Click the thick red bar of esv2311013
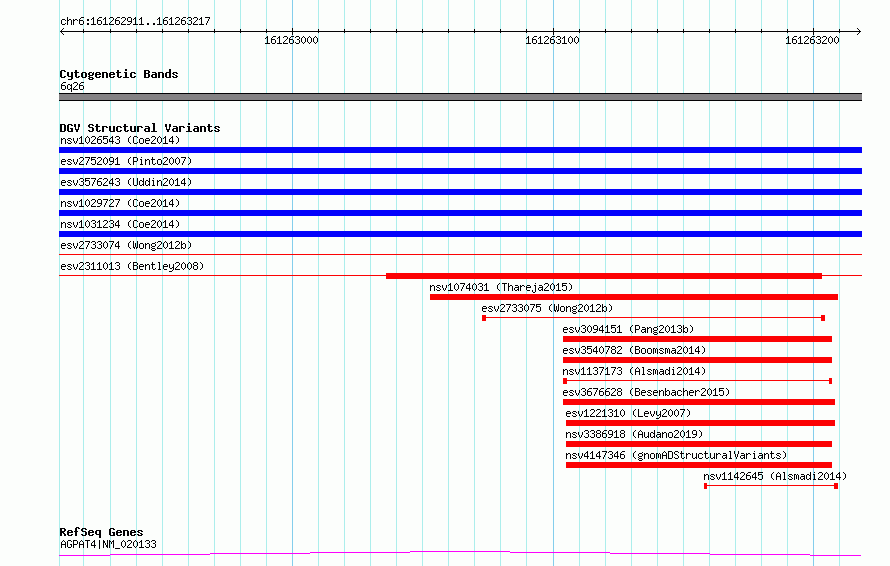The height and width of the screenshot is (566, 890). pos(604,276)
